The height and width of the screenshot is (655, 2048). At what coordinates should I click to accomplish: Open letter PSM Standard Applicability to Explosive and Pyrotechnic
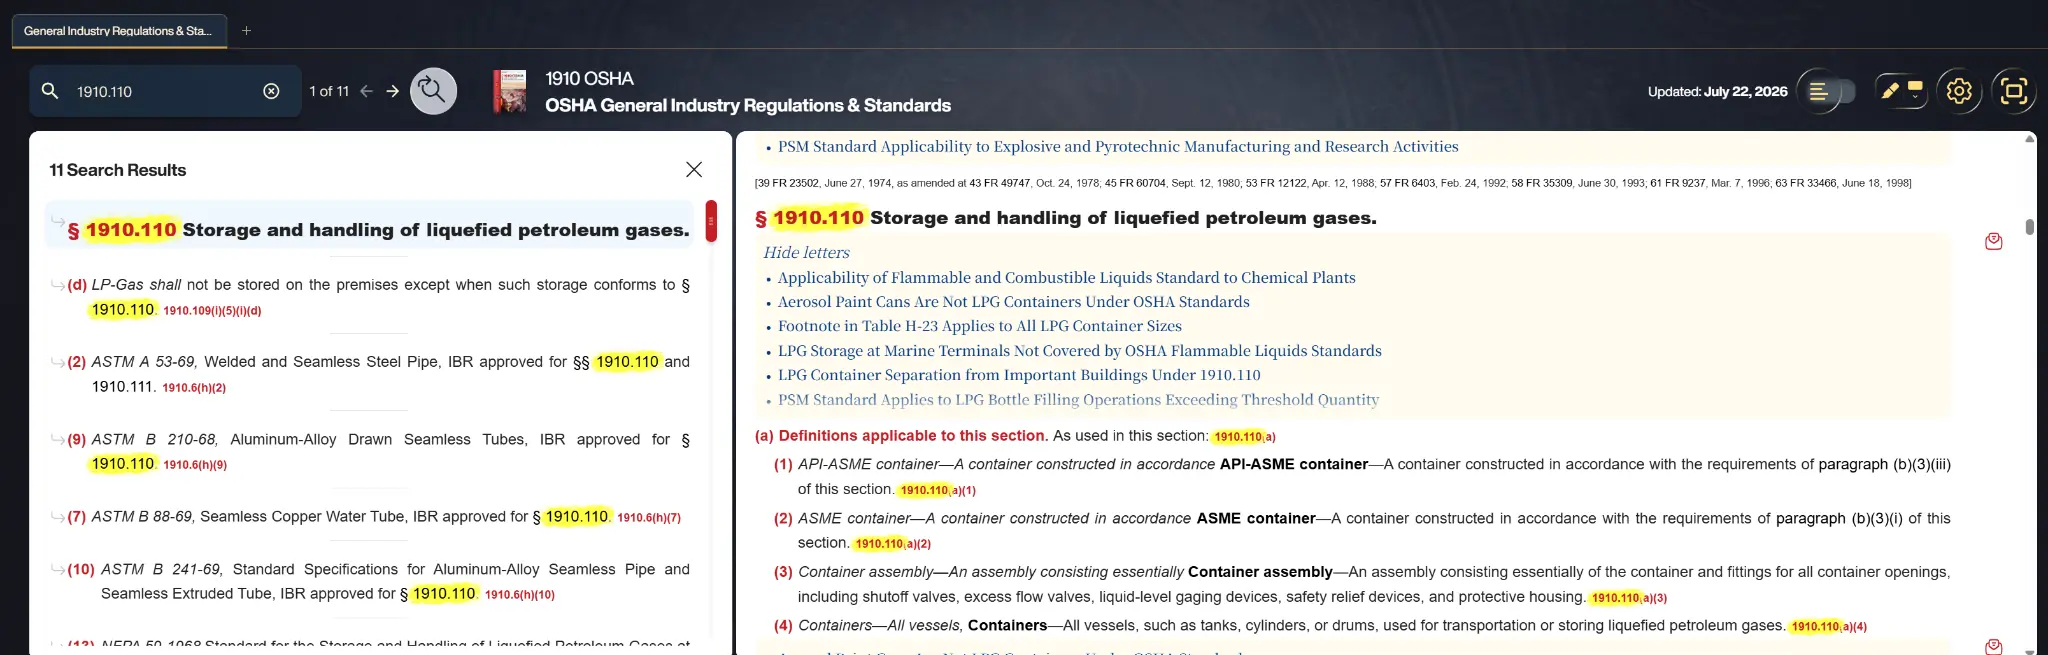tap(1118, 147)
